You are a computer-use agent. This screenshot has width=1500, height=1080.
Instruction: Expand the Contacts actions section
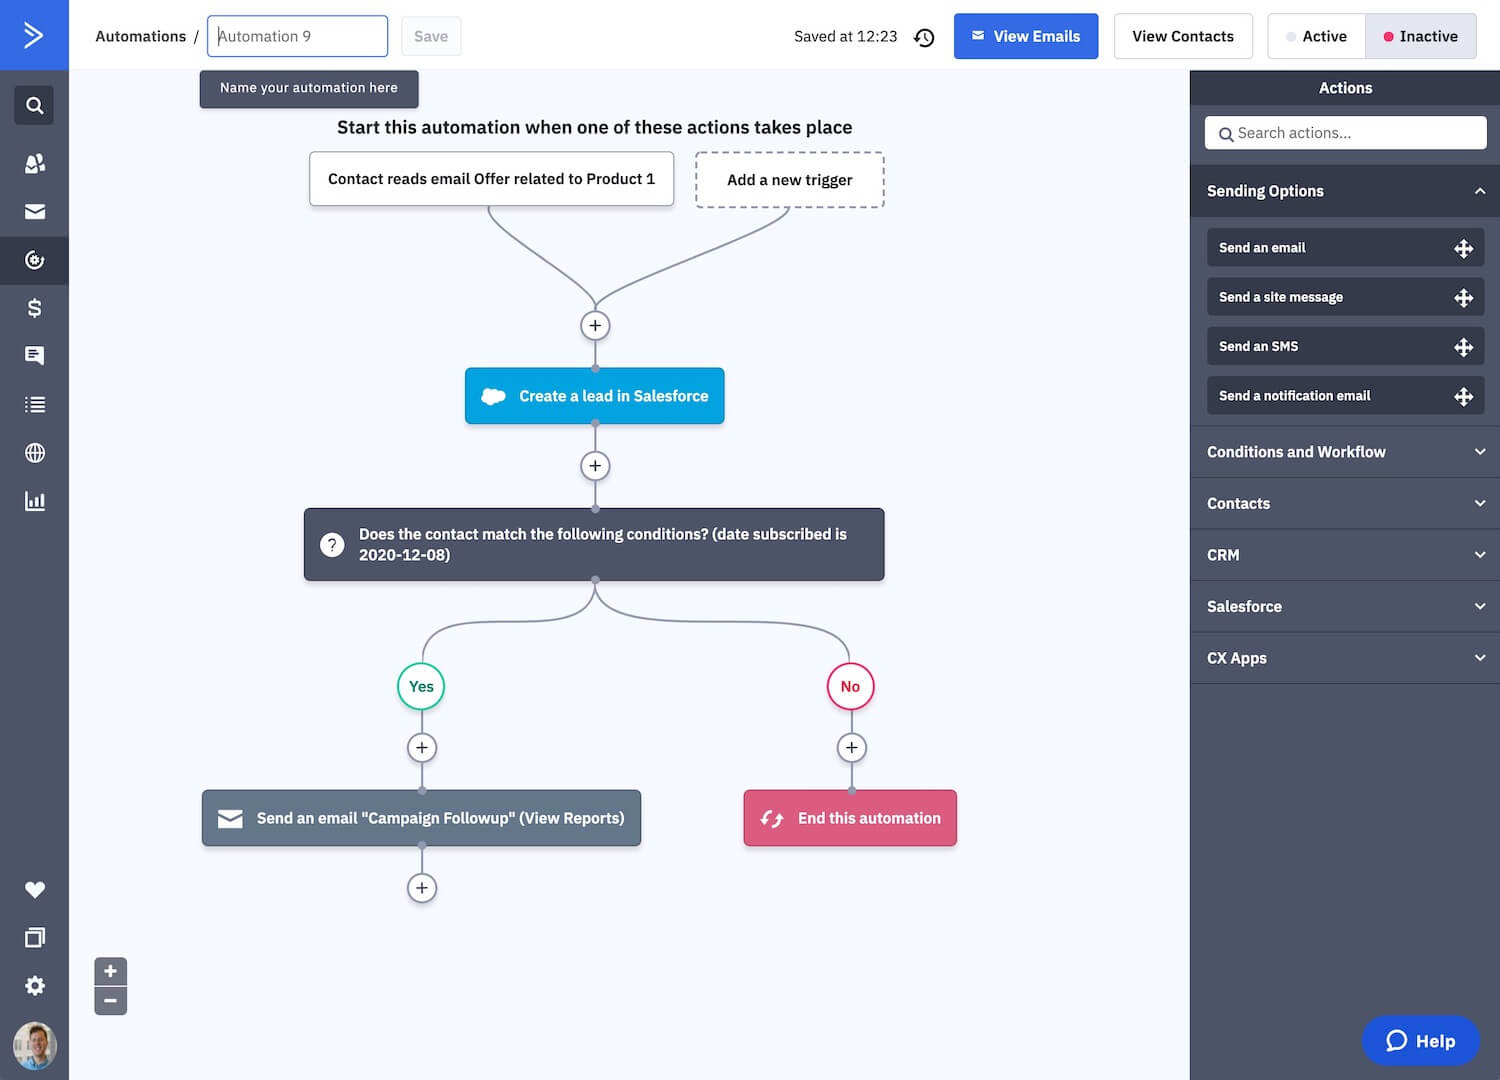click(1345, 503)
